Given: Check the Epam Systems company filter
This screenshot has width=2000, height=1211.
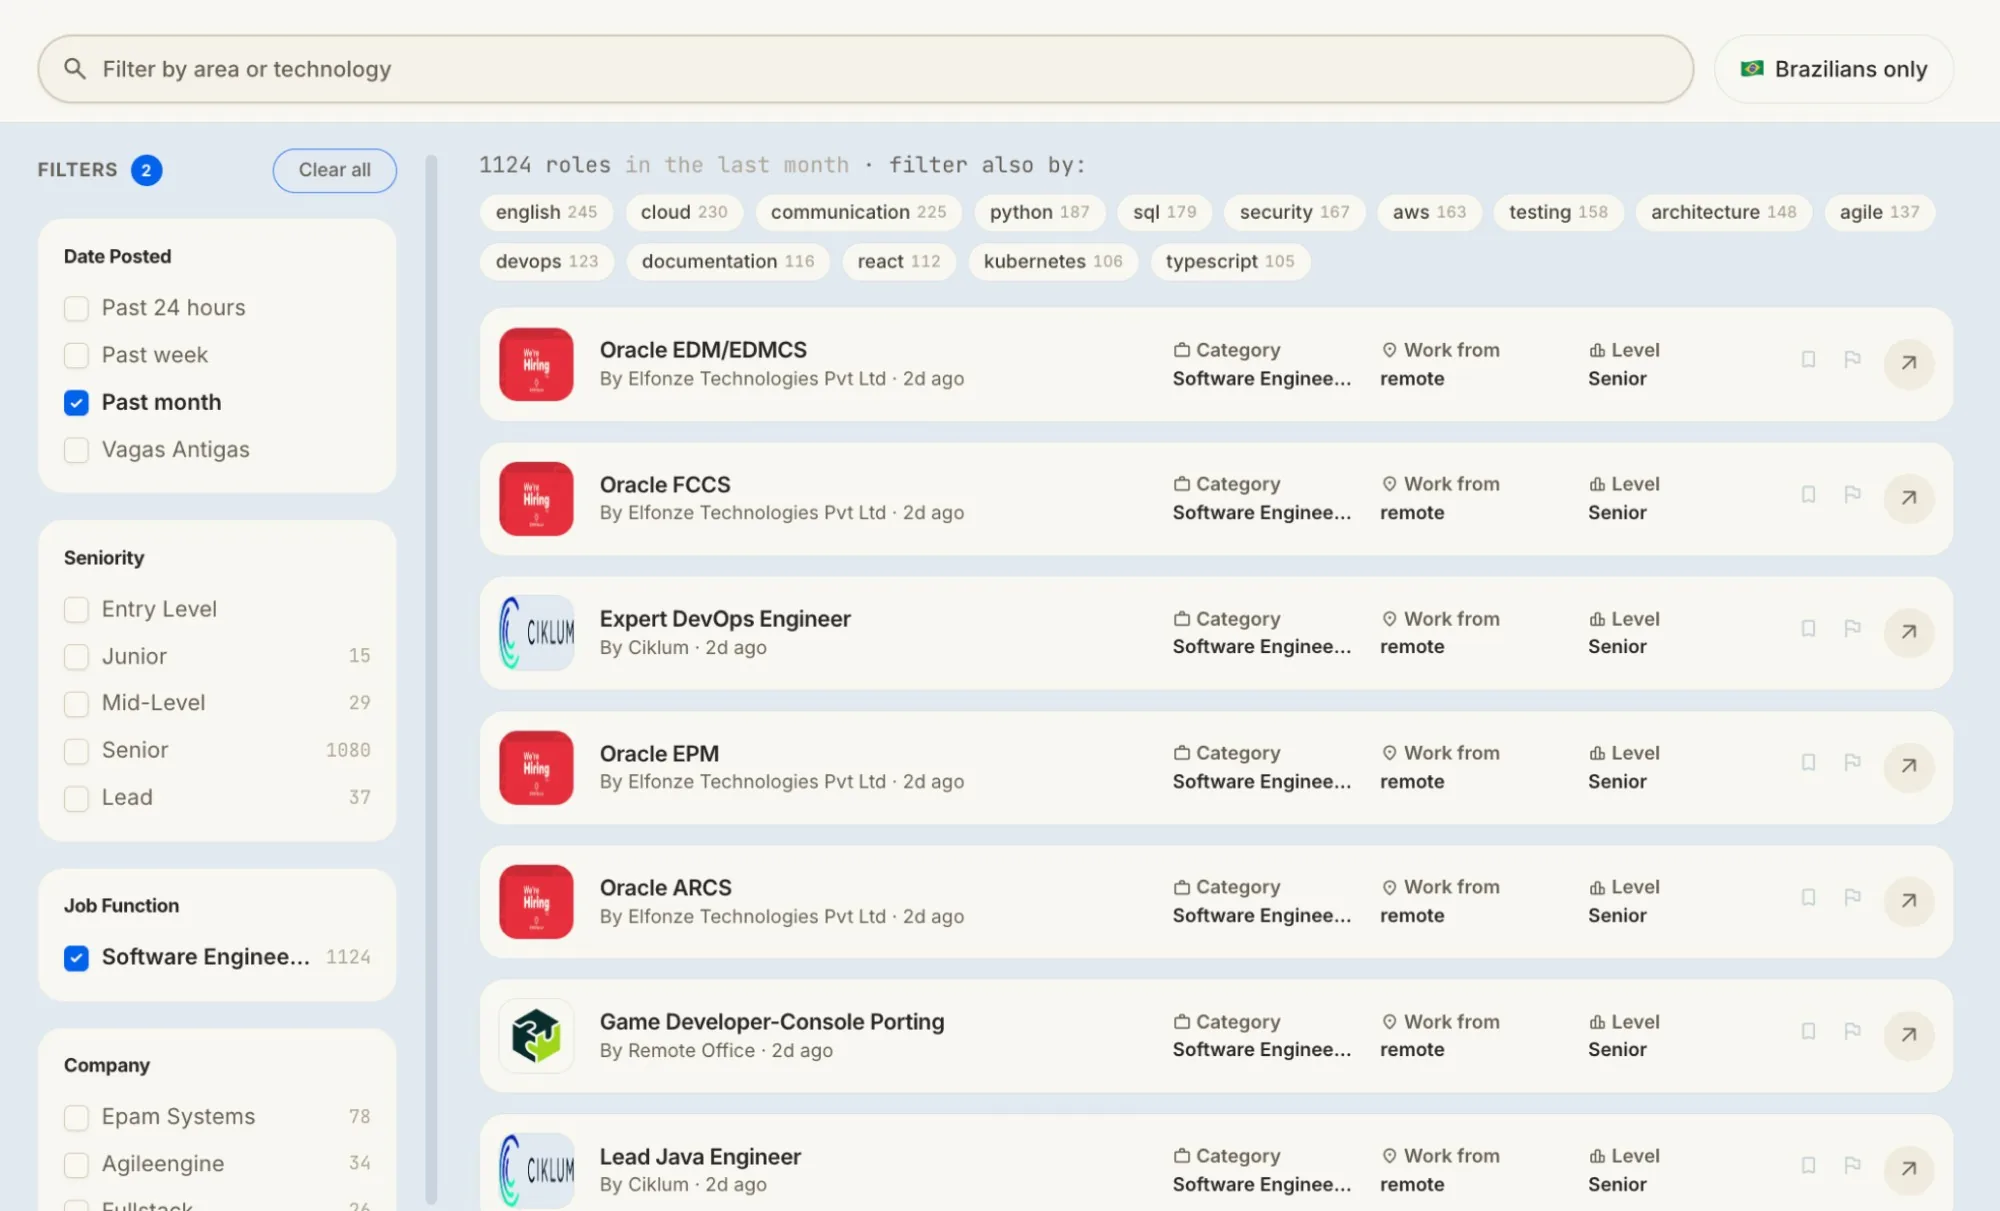Looking at the screenshot, I should 76,1117.
